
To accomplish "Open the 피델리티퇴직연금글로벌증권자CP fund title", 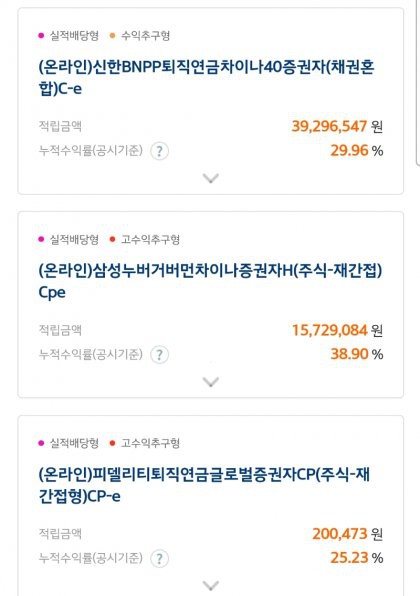I will [x=204, y=486].
